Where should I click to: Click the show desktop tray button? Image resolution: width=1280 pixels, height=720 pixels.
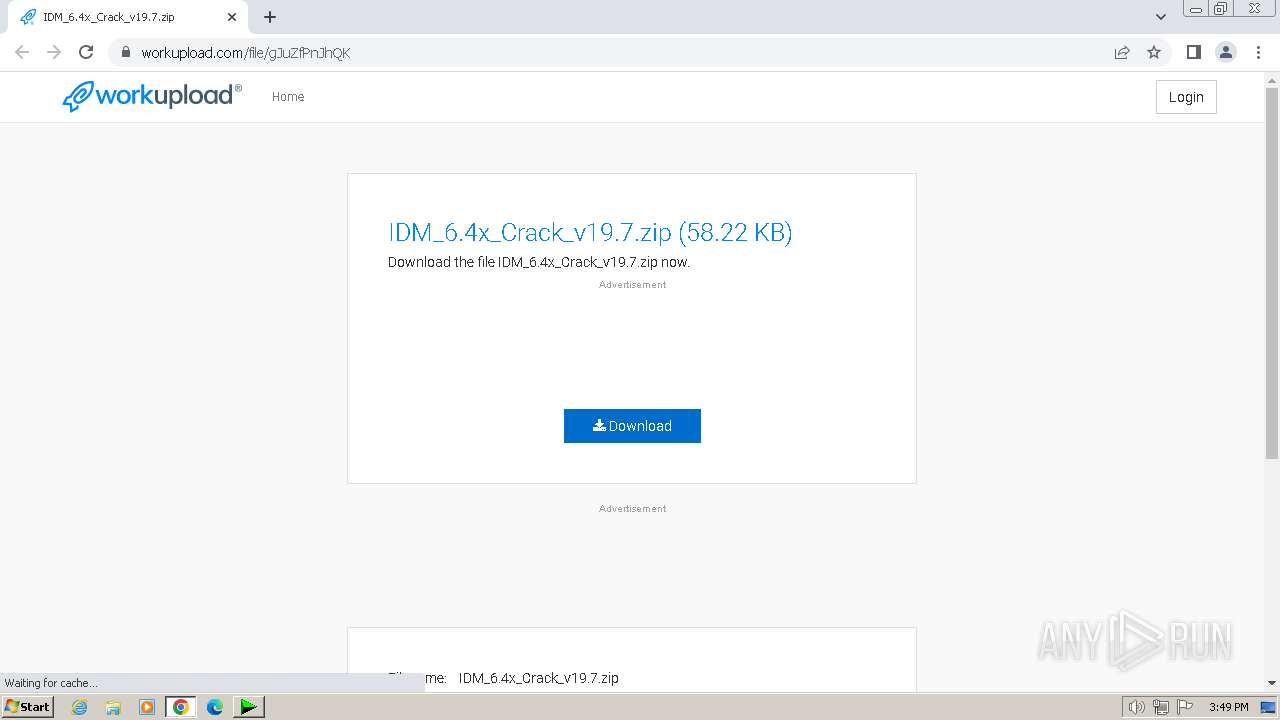click(1269, 707)
